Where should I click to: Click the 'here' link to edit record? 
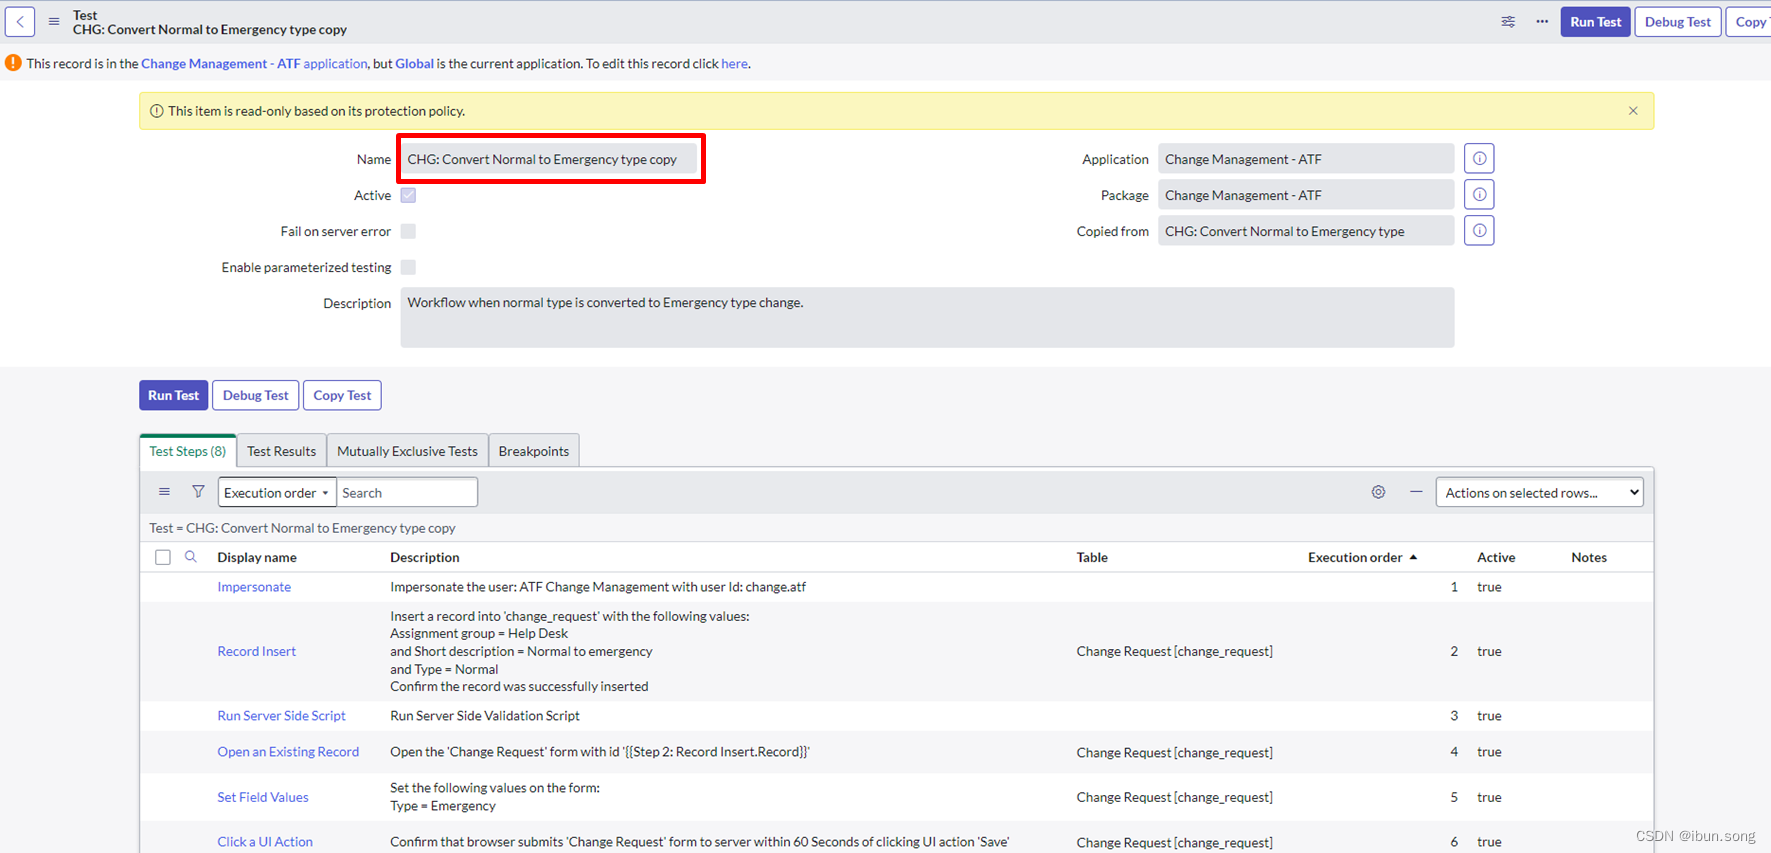click(x=734, y=63)
